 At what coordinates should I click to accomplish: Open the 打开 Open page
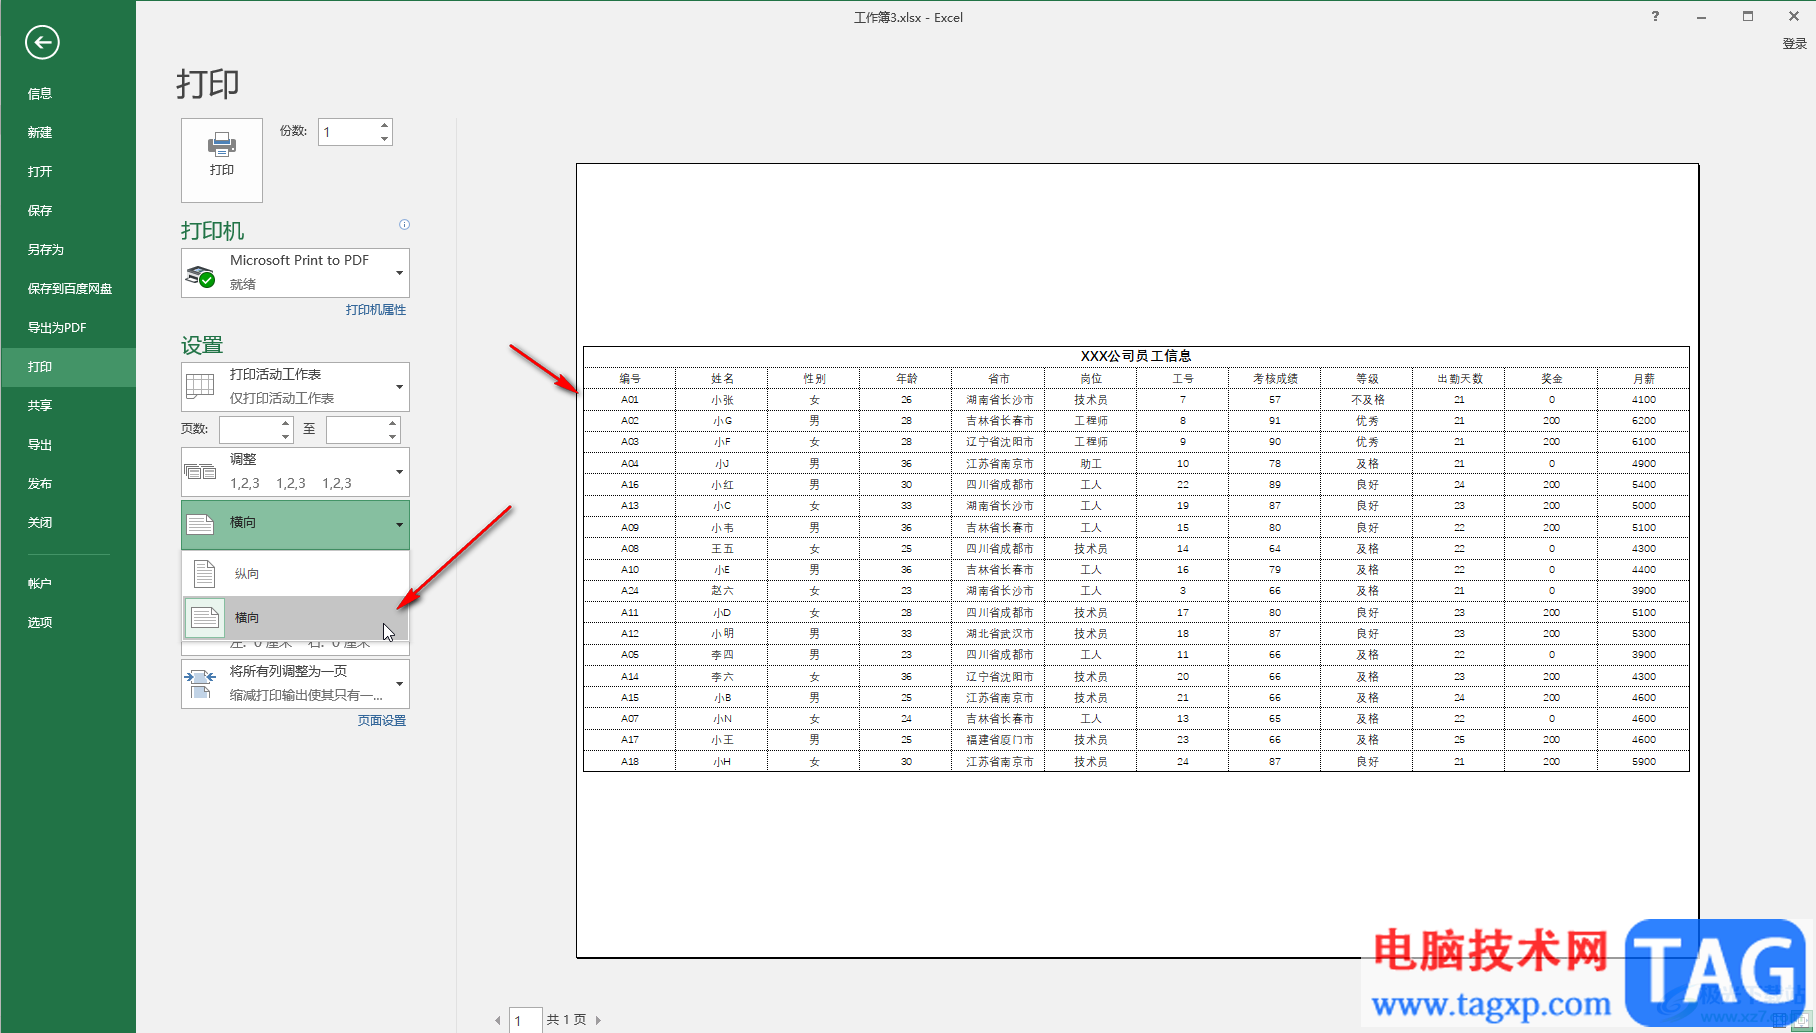click(68, 171)
